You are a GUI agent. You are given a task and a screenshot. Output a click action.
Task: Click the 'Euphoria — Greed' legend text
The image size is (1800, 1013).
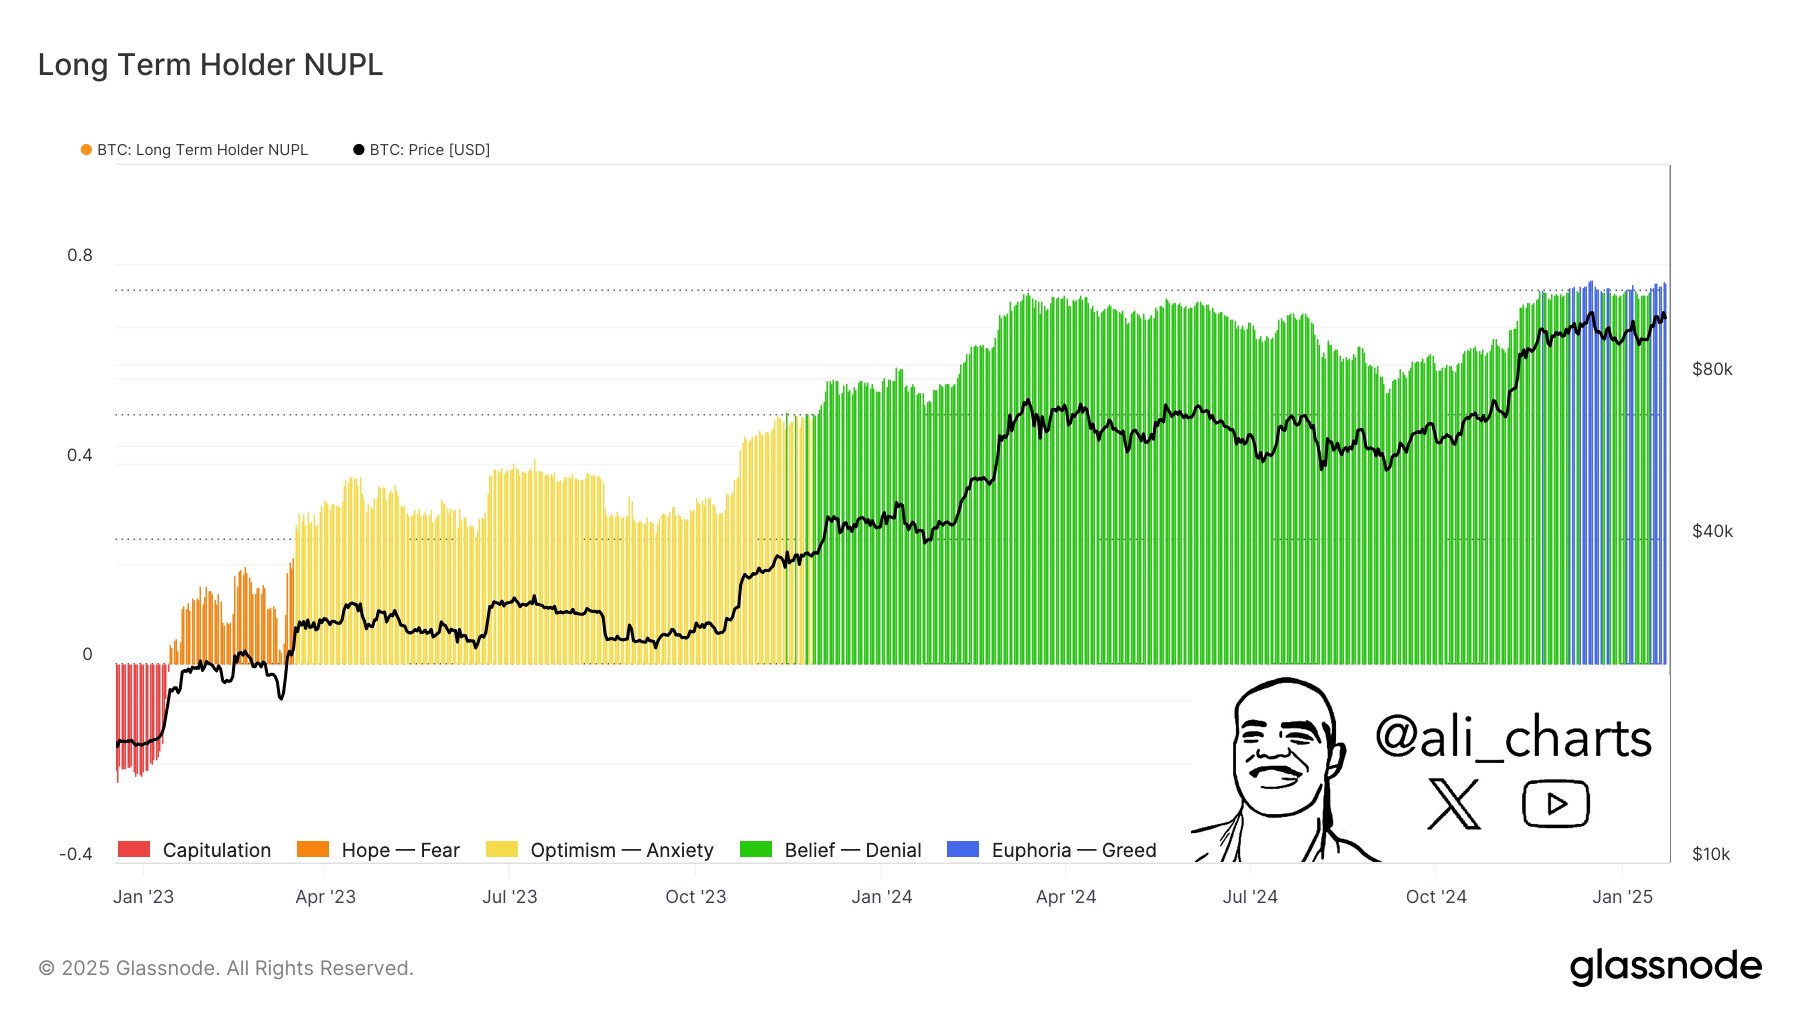coord(1074,850)
